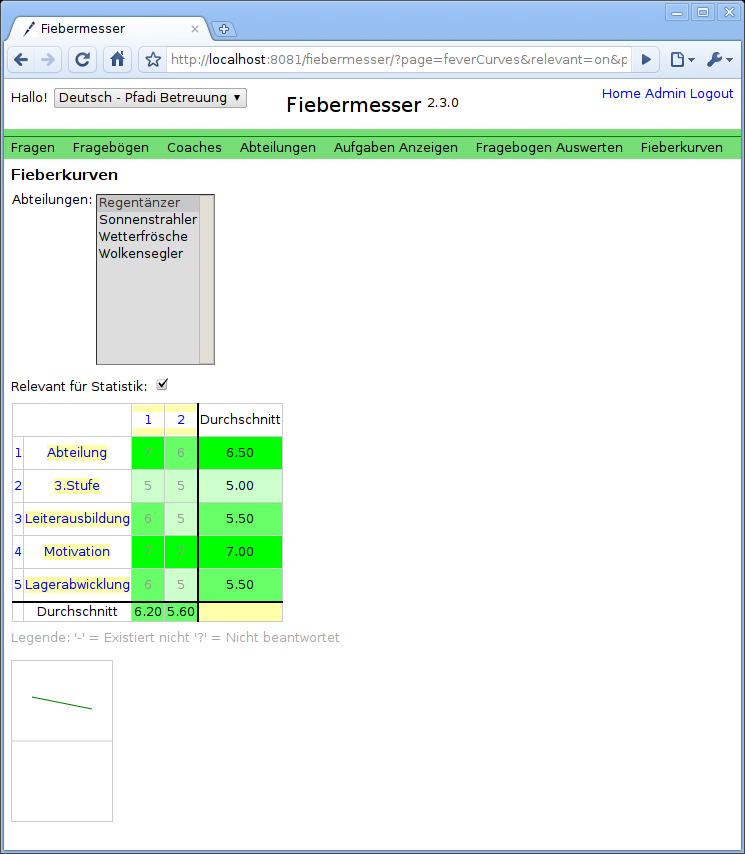Click the URL address bar field
Screen dimensions: 745x854
tap(398, 60)
